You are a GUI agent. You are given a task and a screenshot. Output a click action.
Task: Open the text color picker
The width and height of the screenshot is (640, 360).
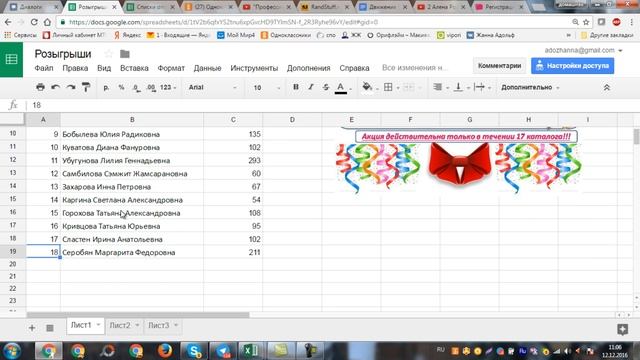click(x=341, y=87)
